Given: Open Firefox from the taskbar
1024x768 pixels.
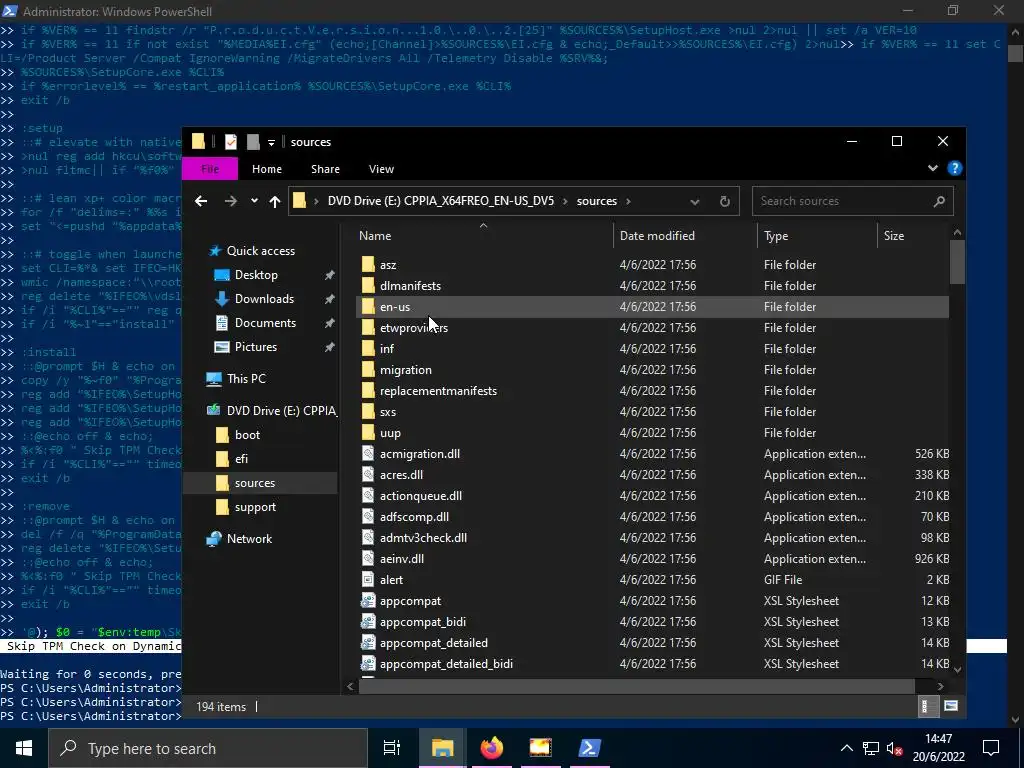Looking at the screenshot, I should 492,748.
